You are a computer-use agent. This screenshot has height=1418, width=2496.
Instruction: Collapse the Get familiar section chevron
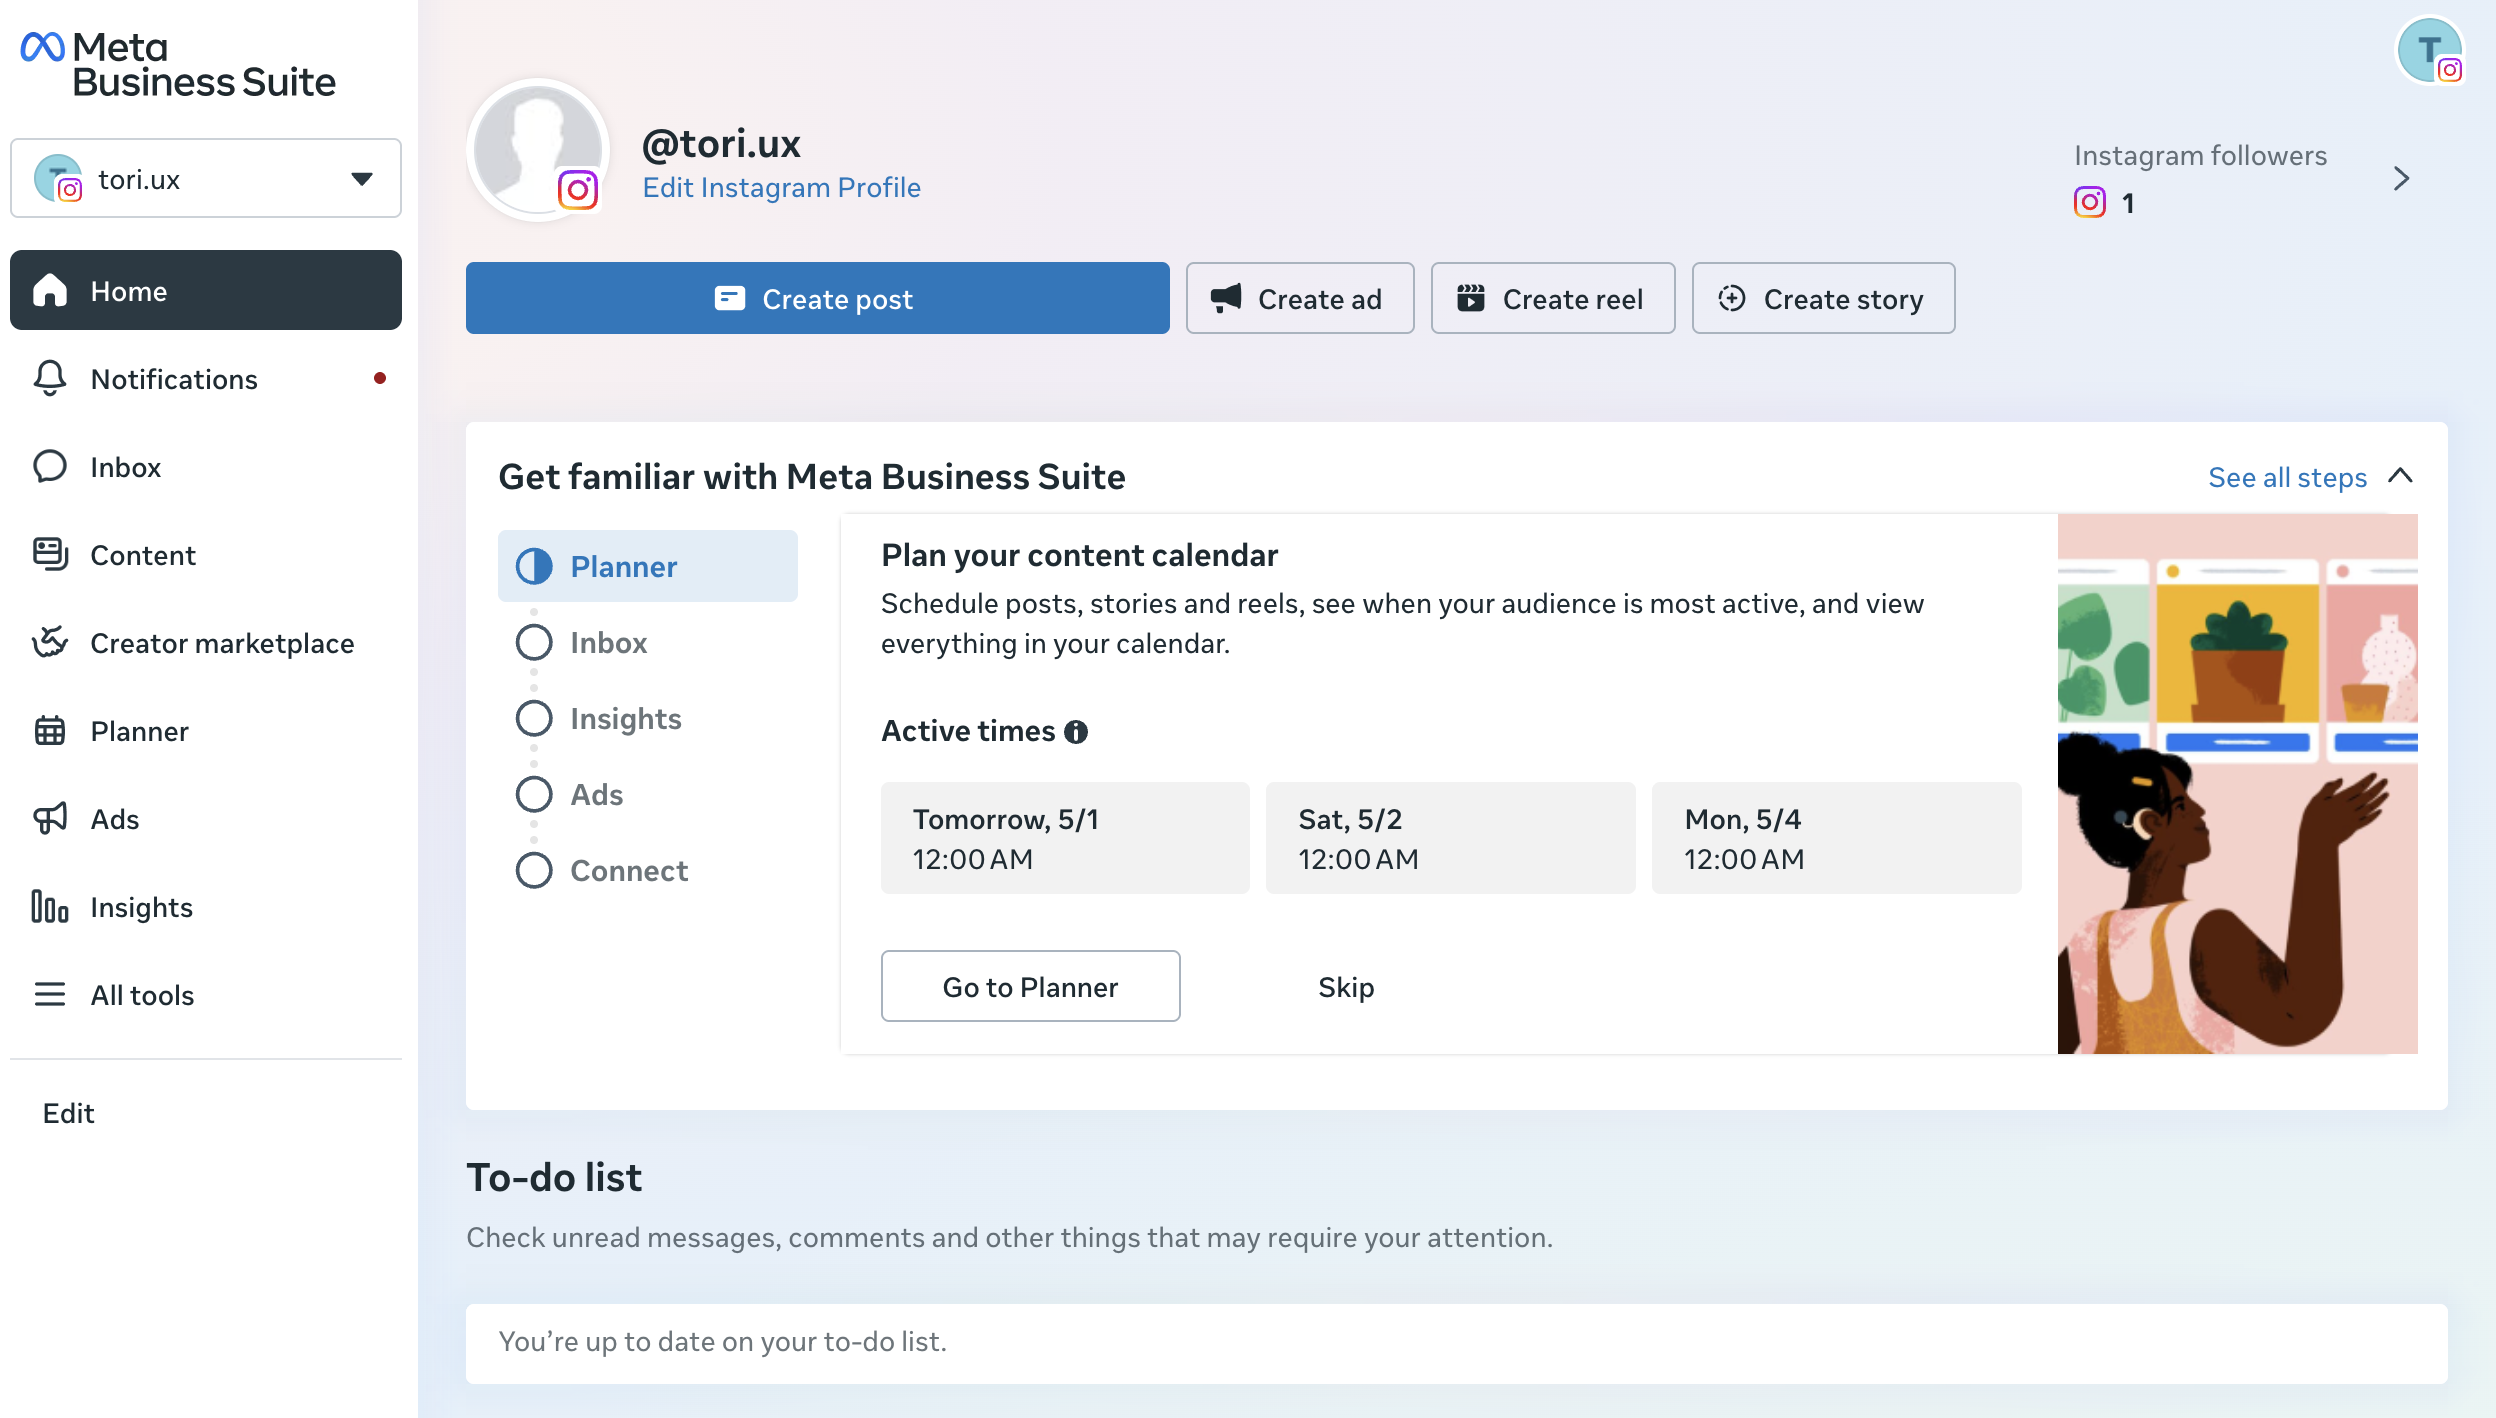[x=2400, y=477]
